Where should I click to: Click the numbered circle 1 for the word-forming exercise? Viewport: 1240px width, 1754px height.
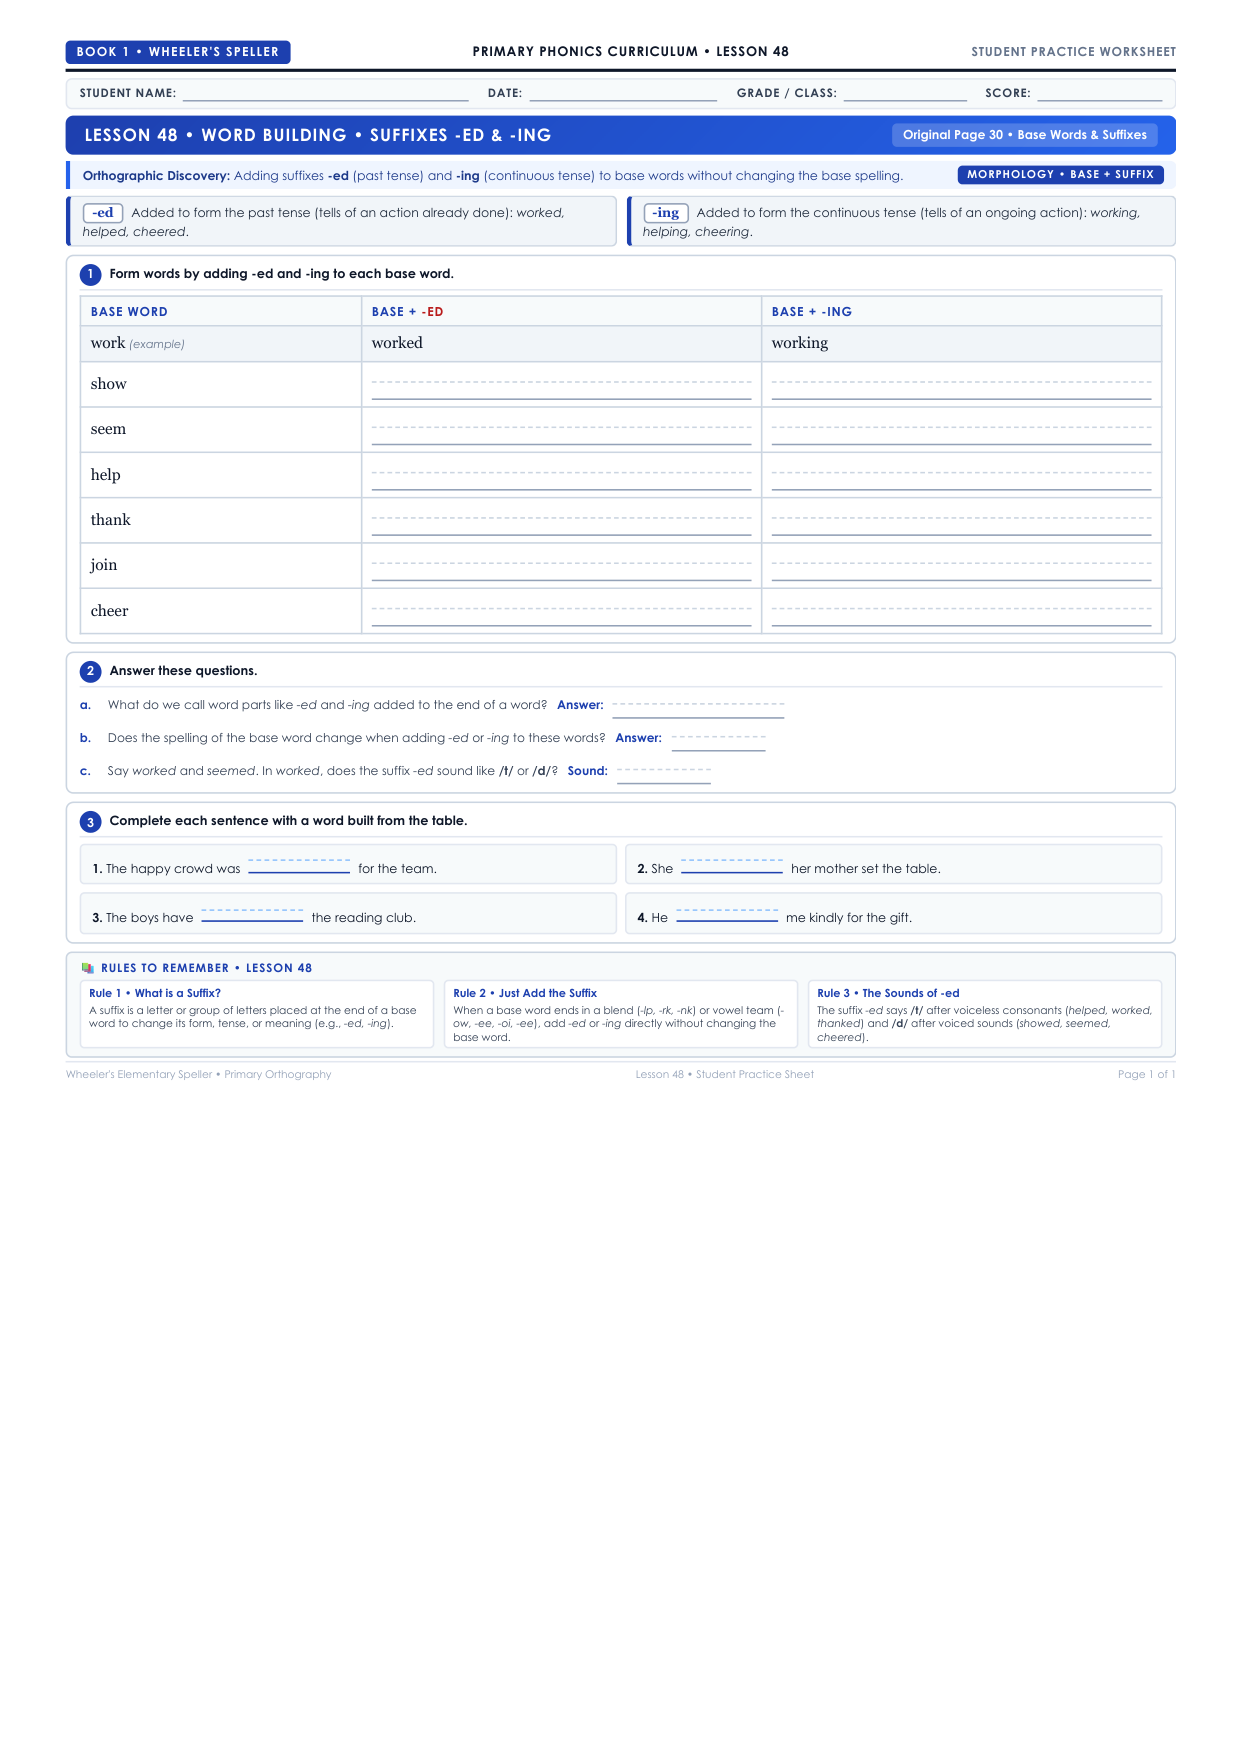(x=90, y=274)
